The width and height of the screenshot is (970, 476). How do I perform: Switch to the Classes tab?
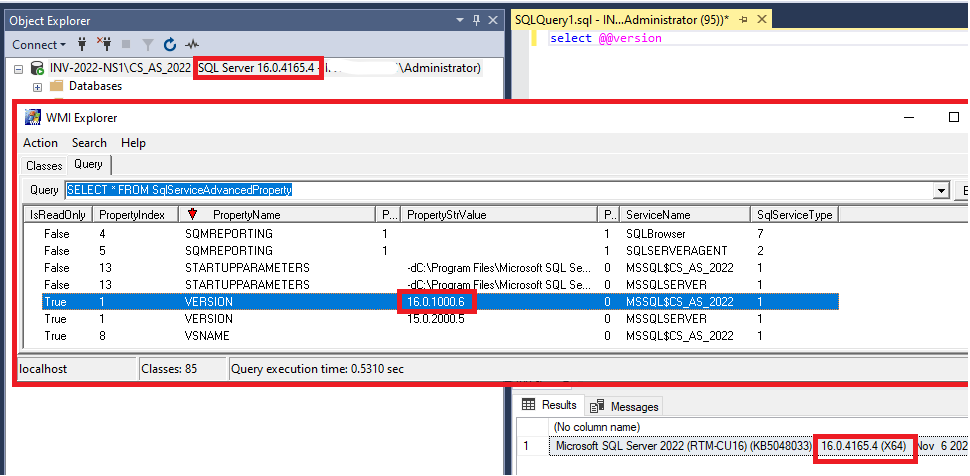point(44,166)
